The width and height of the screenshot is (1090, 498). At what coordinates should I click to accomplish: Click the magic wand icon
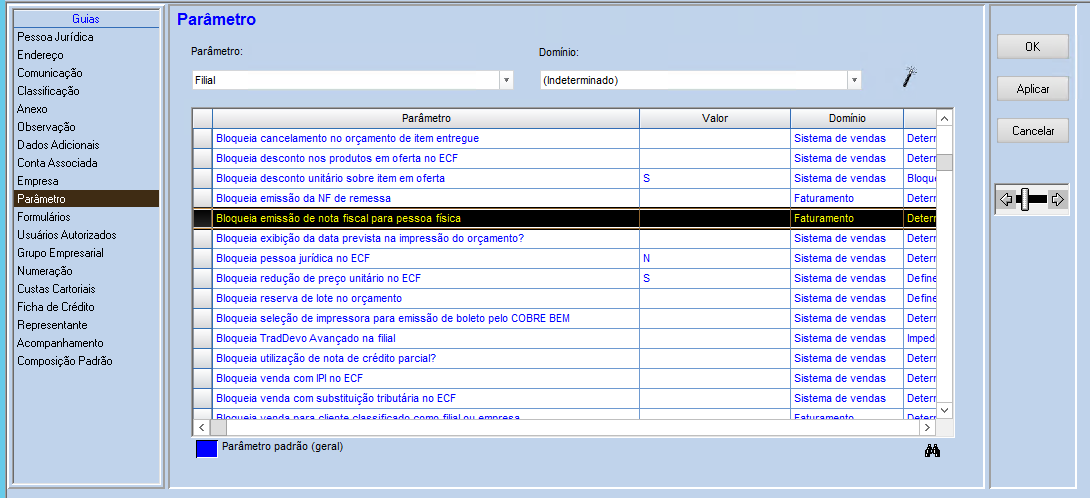(909, 78)
